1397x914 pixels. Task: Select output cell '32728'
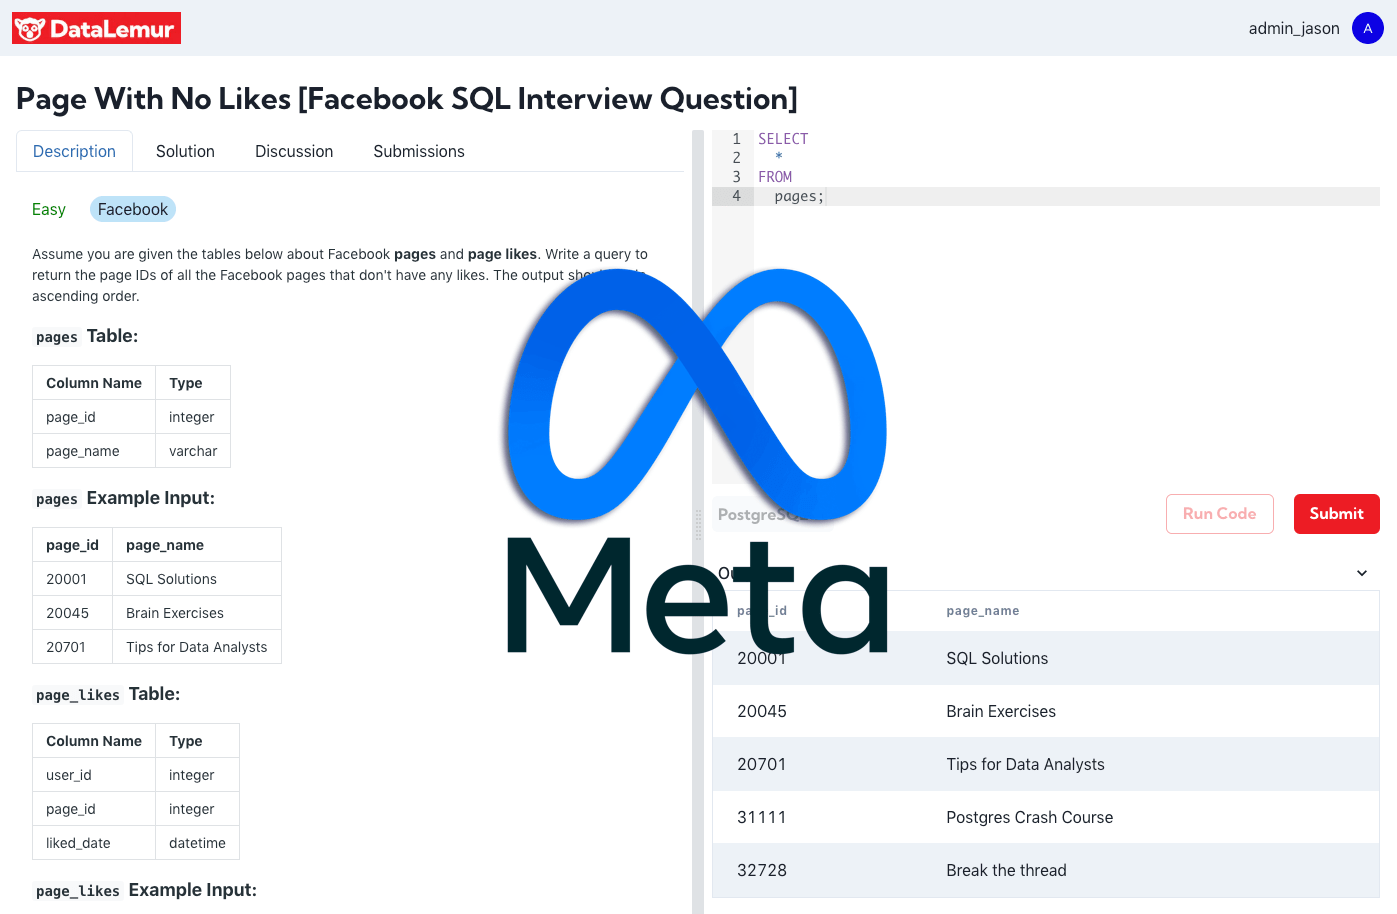pyautogui.click(x=762, y=870)
